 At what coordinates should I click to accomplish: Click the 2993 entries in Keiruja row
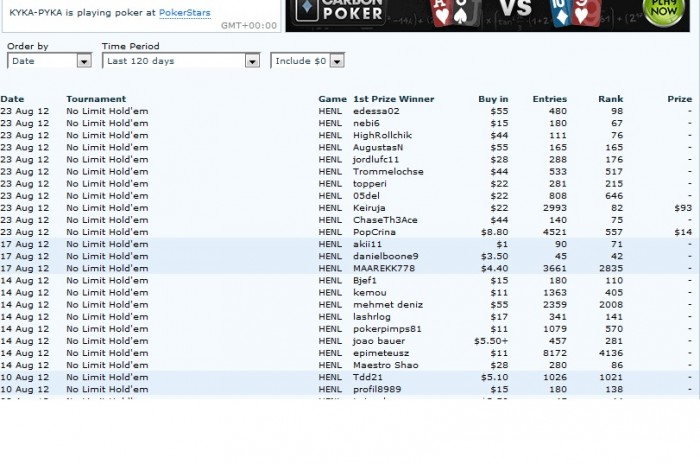pyautogui.click(x=554, y=208)
